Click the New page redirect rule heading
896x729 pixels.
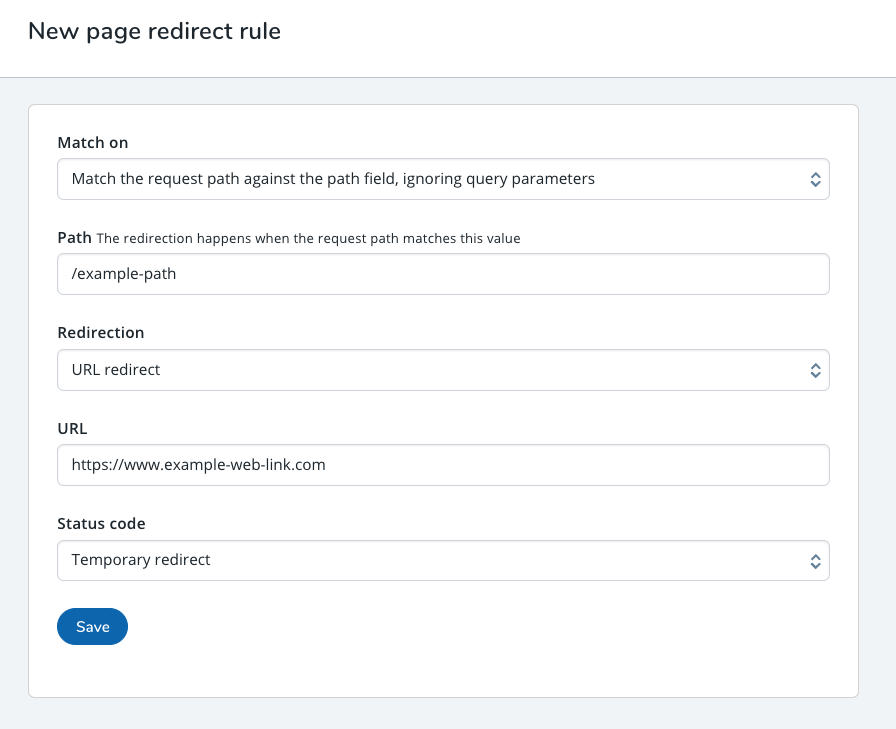coord(155,31)
